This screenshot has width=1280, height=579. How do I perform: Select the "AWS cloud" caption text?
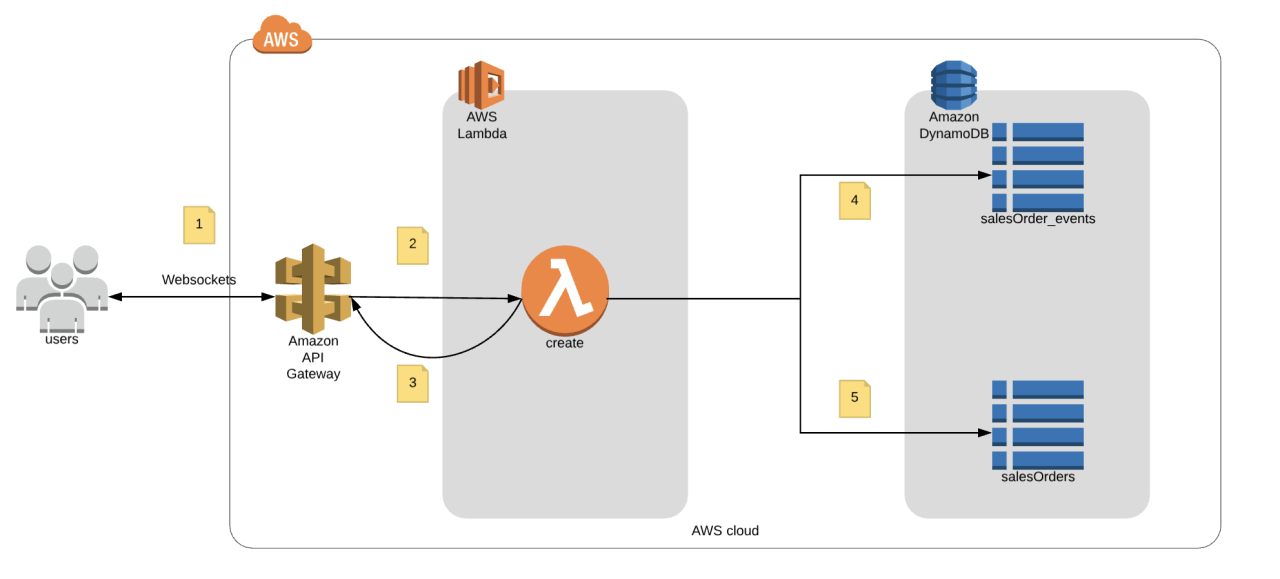click(x=725, y=531)
